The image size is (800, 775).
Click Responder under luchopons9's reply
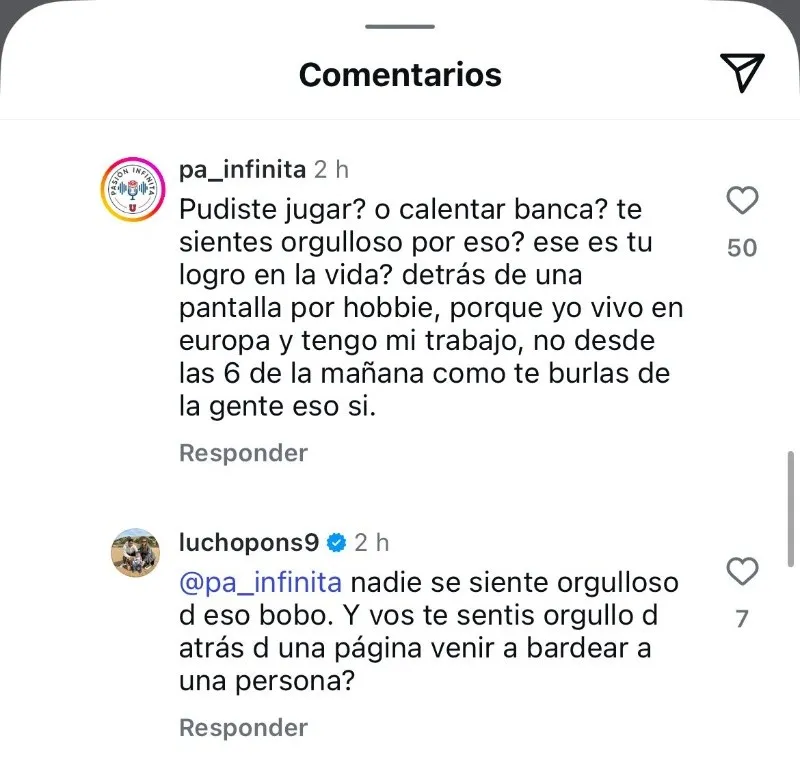(x=242, y=727)
